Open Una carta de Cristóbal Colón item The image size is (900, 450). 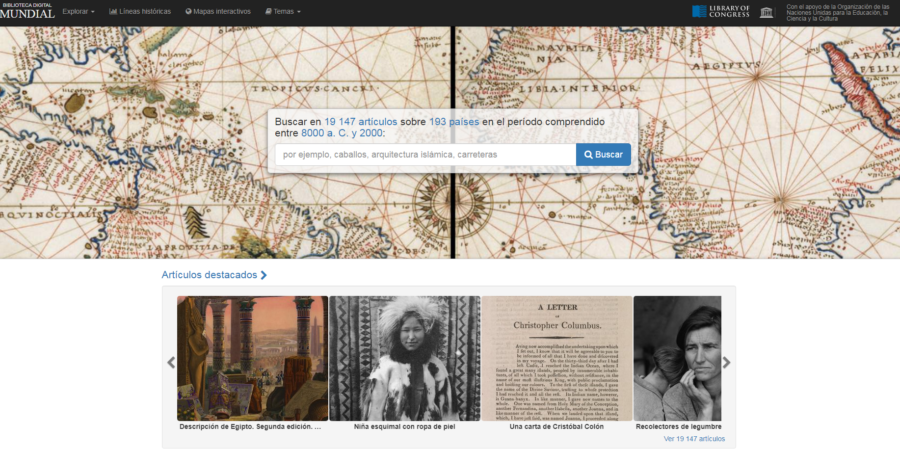tap(557, 358)
